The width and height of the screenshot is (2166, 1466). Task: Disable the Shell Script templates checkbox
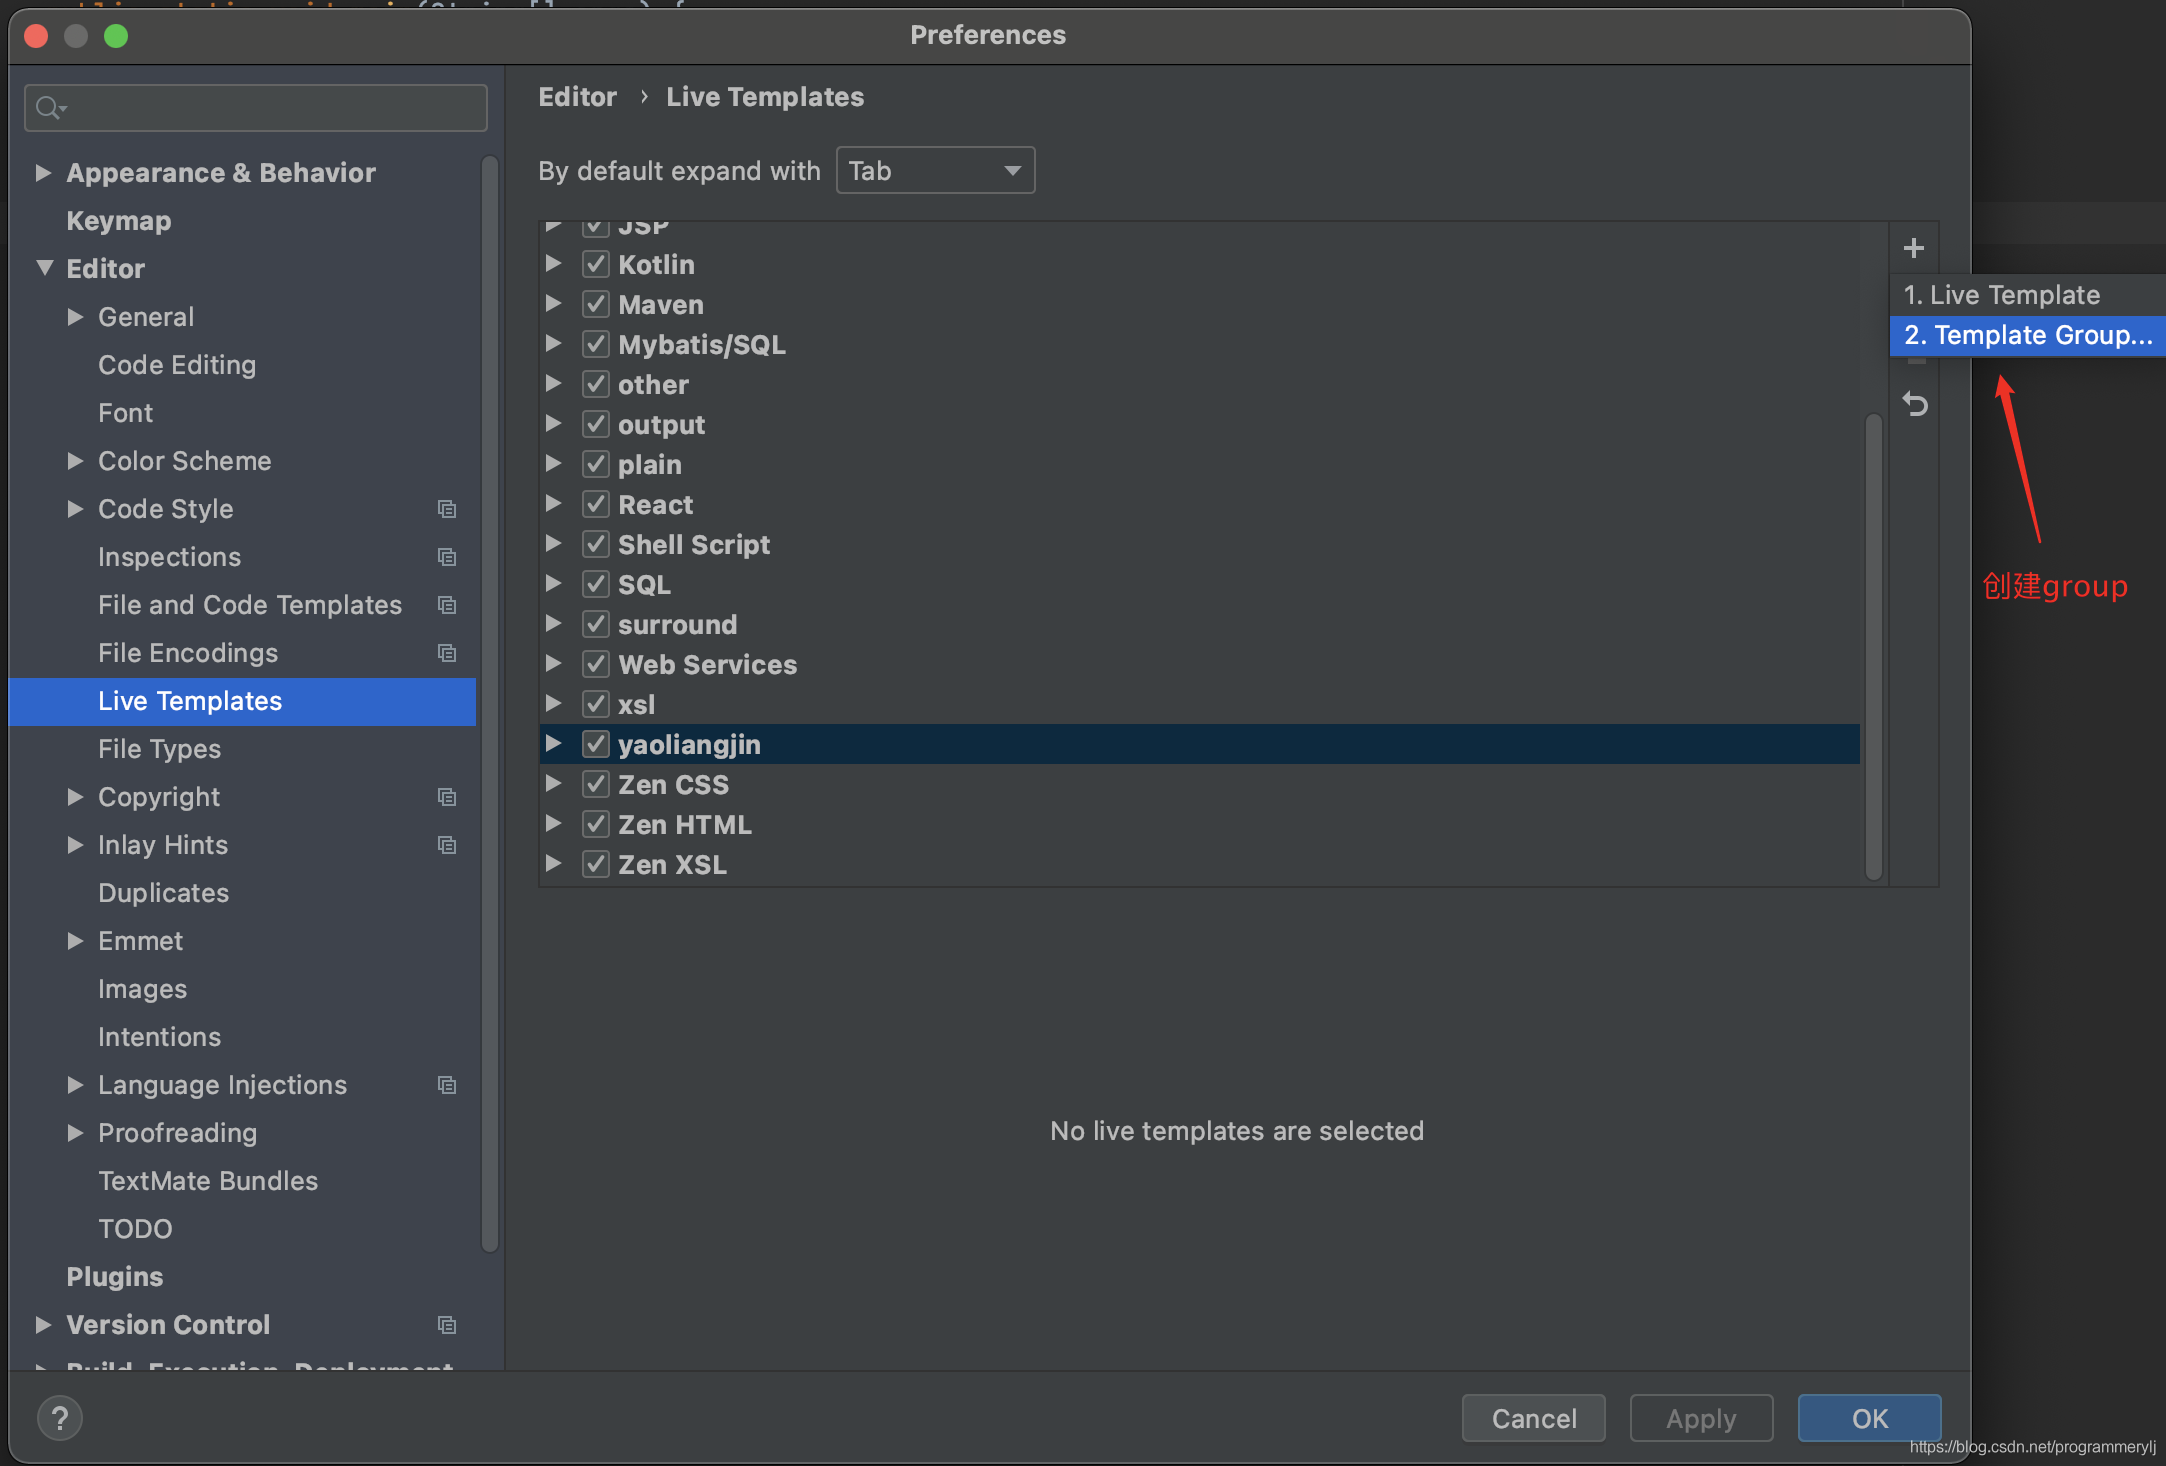[x=596, y=544]
